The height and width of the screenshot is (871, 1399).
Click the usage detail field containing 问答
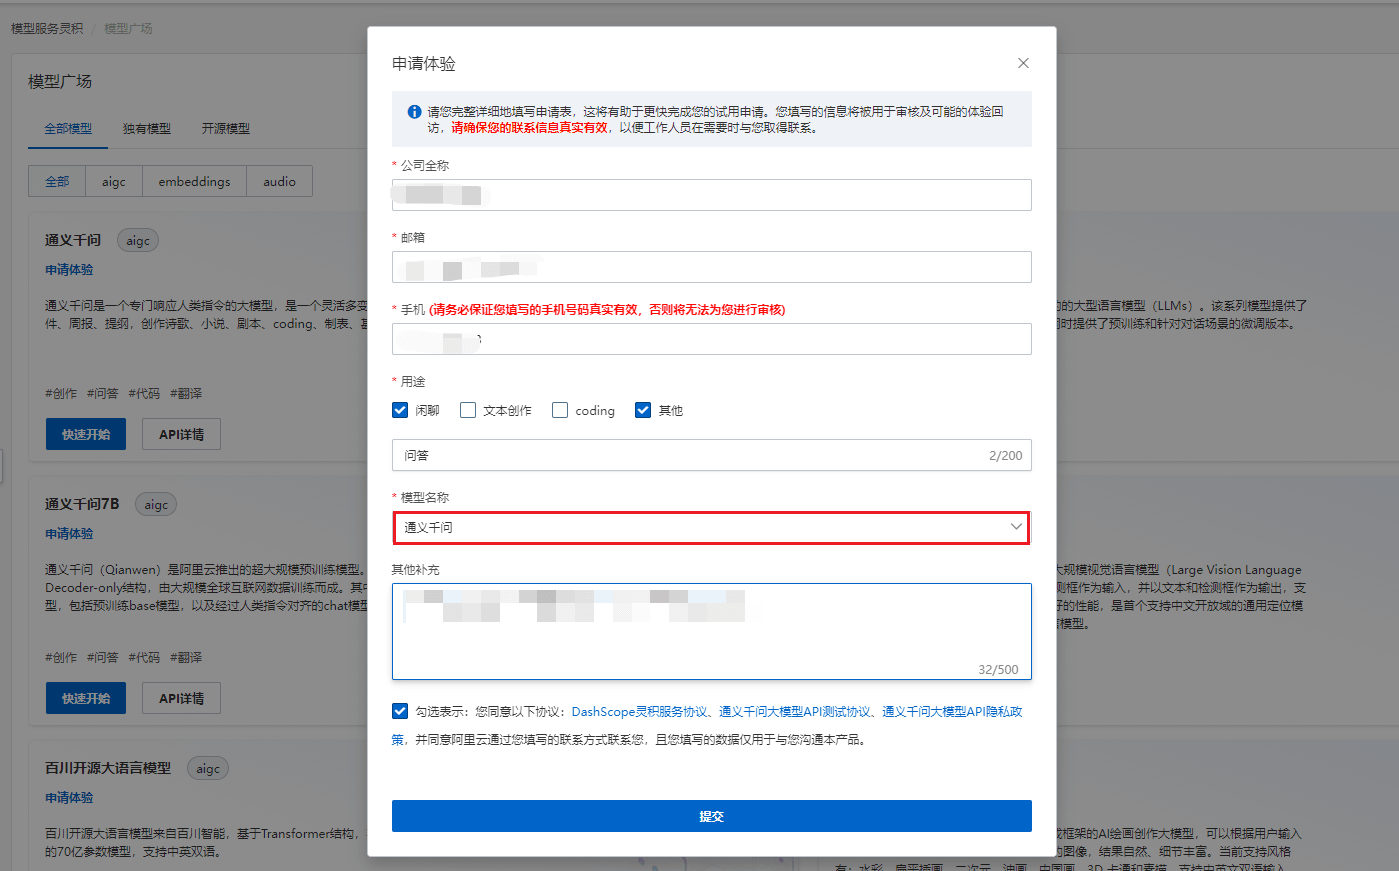coord(711,455)
